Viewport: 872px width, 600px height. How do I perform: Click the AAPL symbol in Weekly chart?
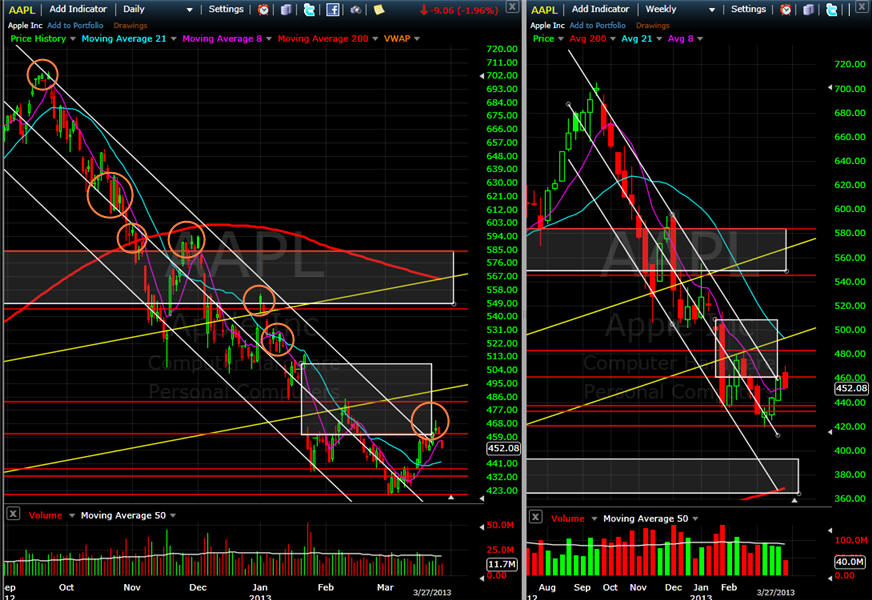[x=544, y=10]
